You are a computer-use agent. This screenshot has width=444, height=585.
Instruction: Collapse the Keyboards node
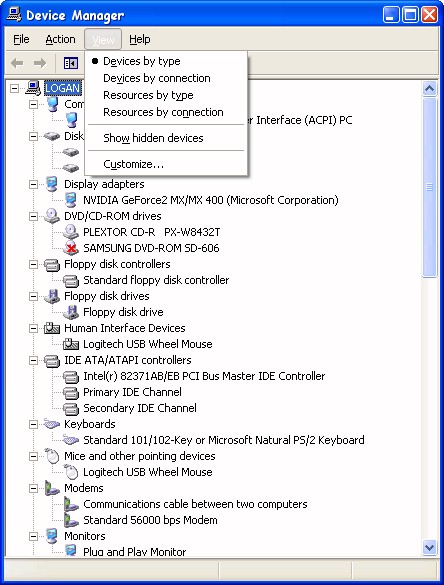(34, 425)
